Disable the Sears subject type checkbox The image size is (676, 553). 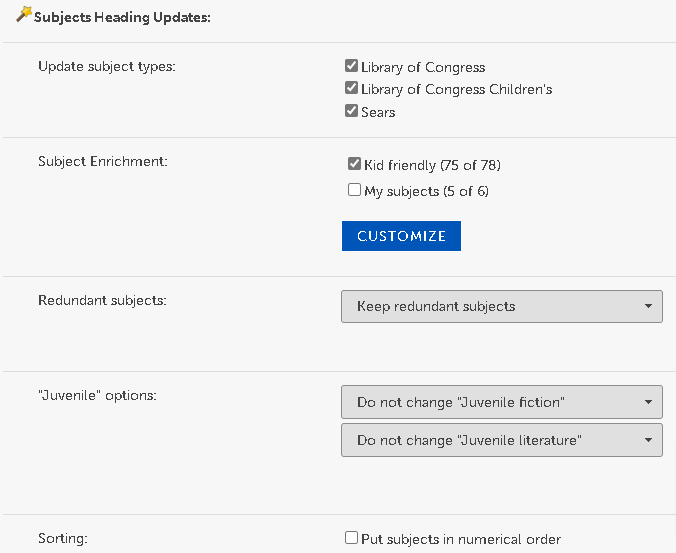pos(352,111)
